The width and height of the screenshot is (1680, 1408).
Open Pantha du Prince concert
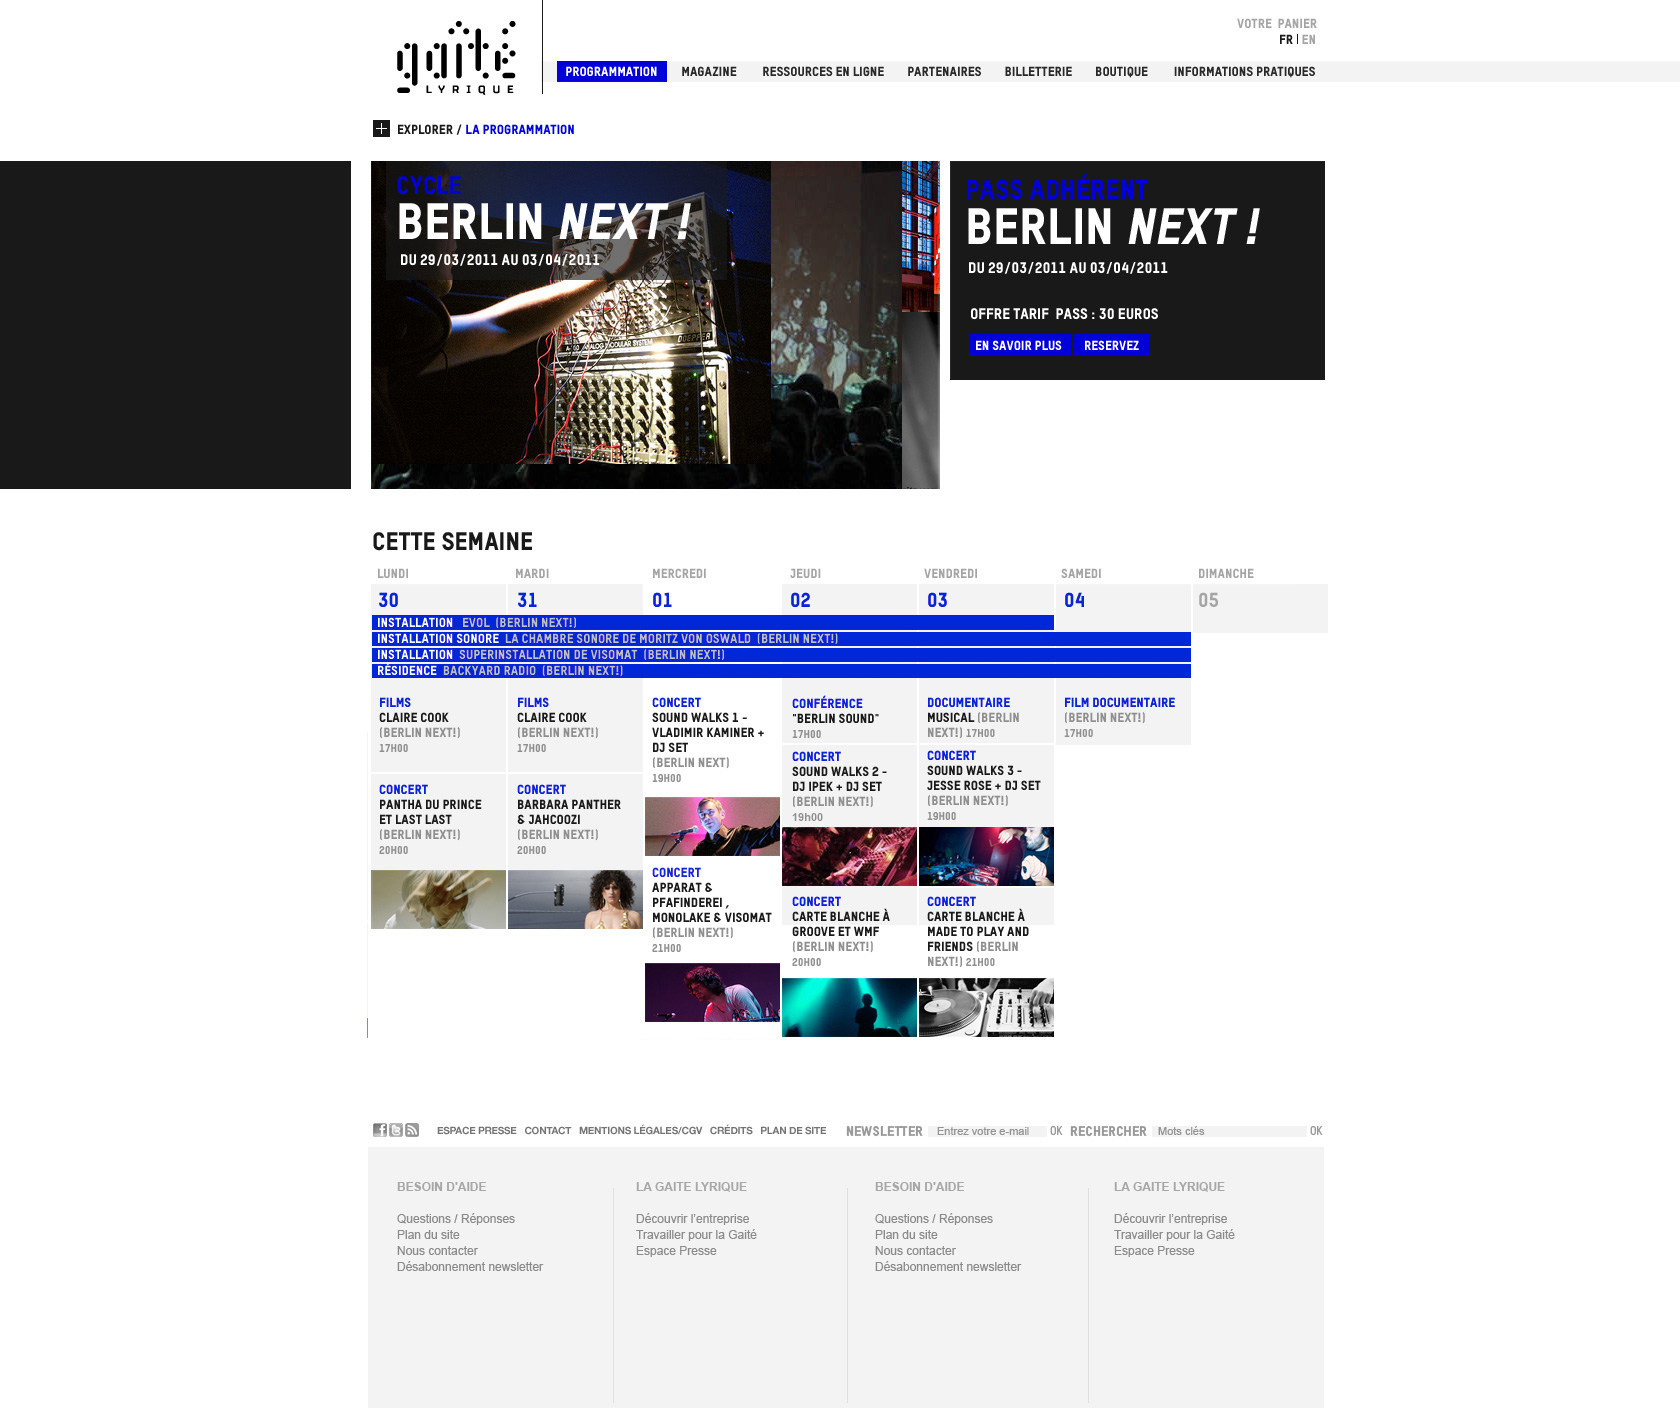click(x=438, y=820)
